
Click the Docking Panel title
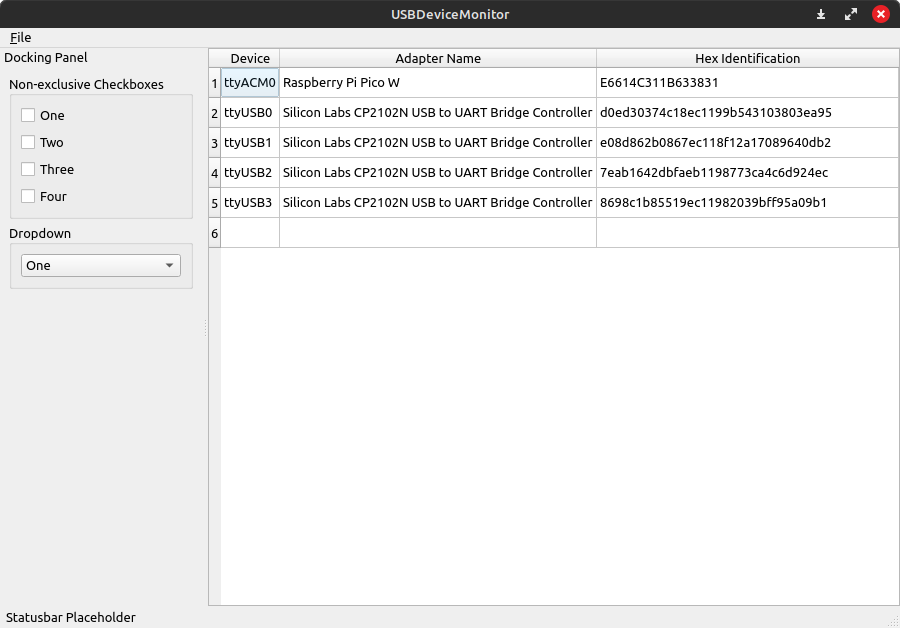[x=46, y=57]
